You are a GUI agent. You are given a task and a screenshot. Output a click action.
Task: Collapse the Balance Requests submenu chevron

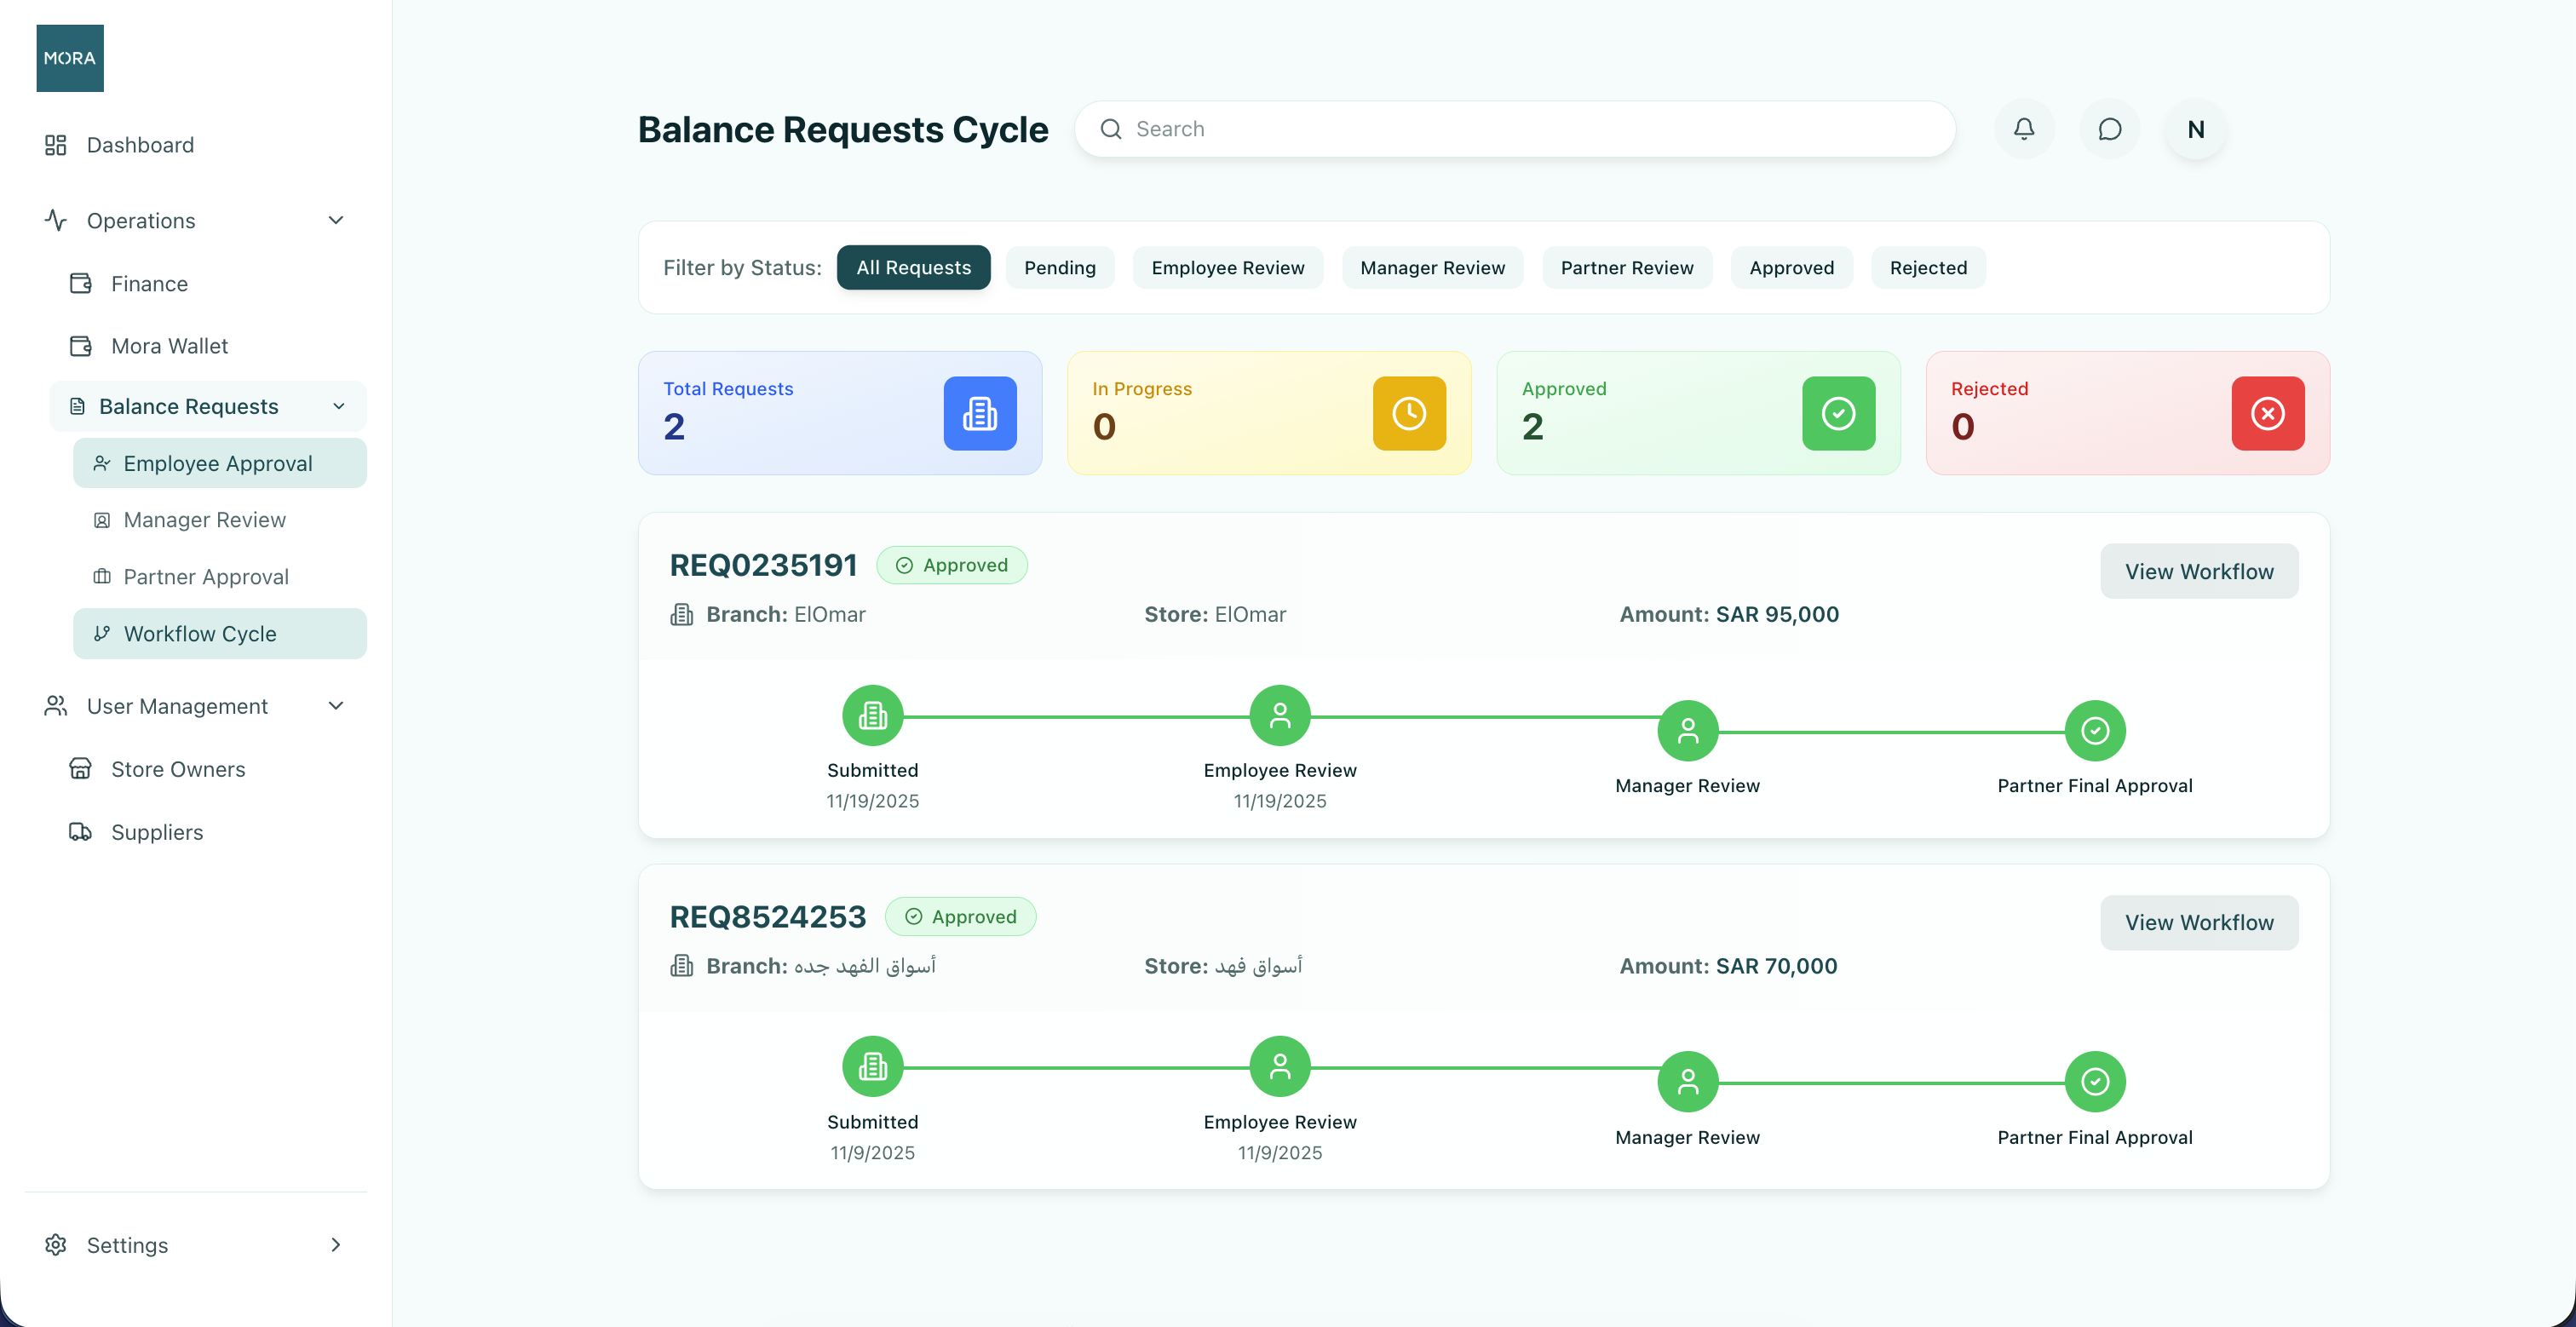coord(339,406)
